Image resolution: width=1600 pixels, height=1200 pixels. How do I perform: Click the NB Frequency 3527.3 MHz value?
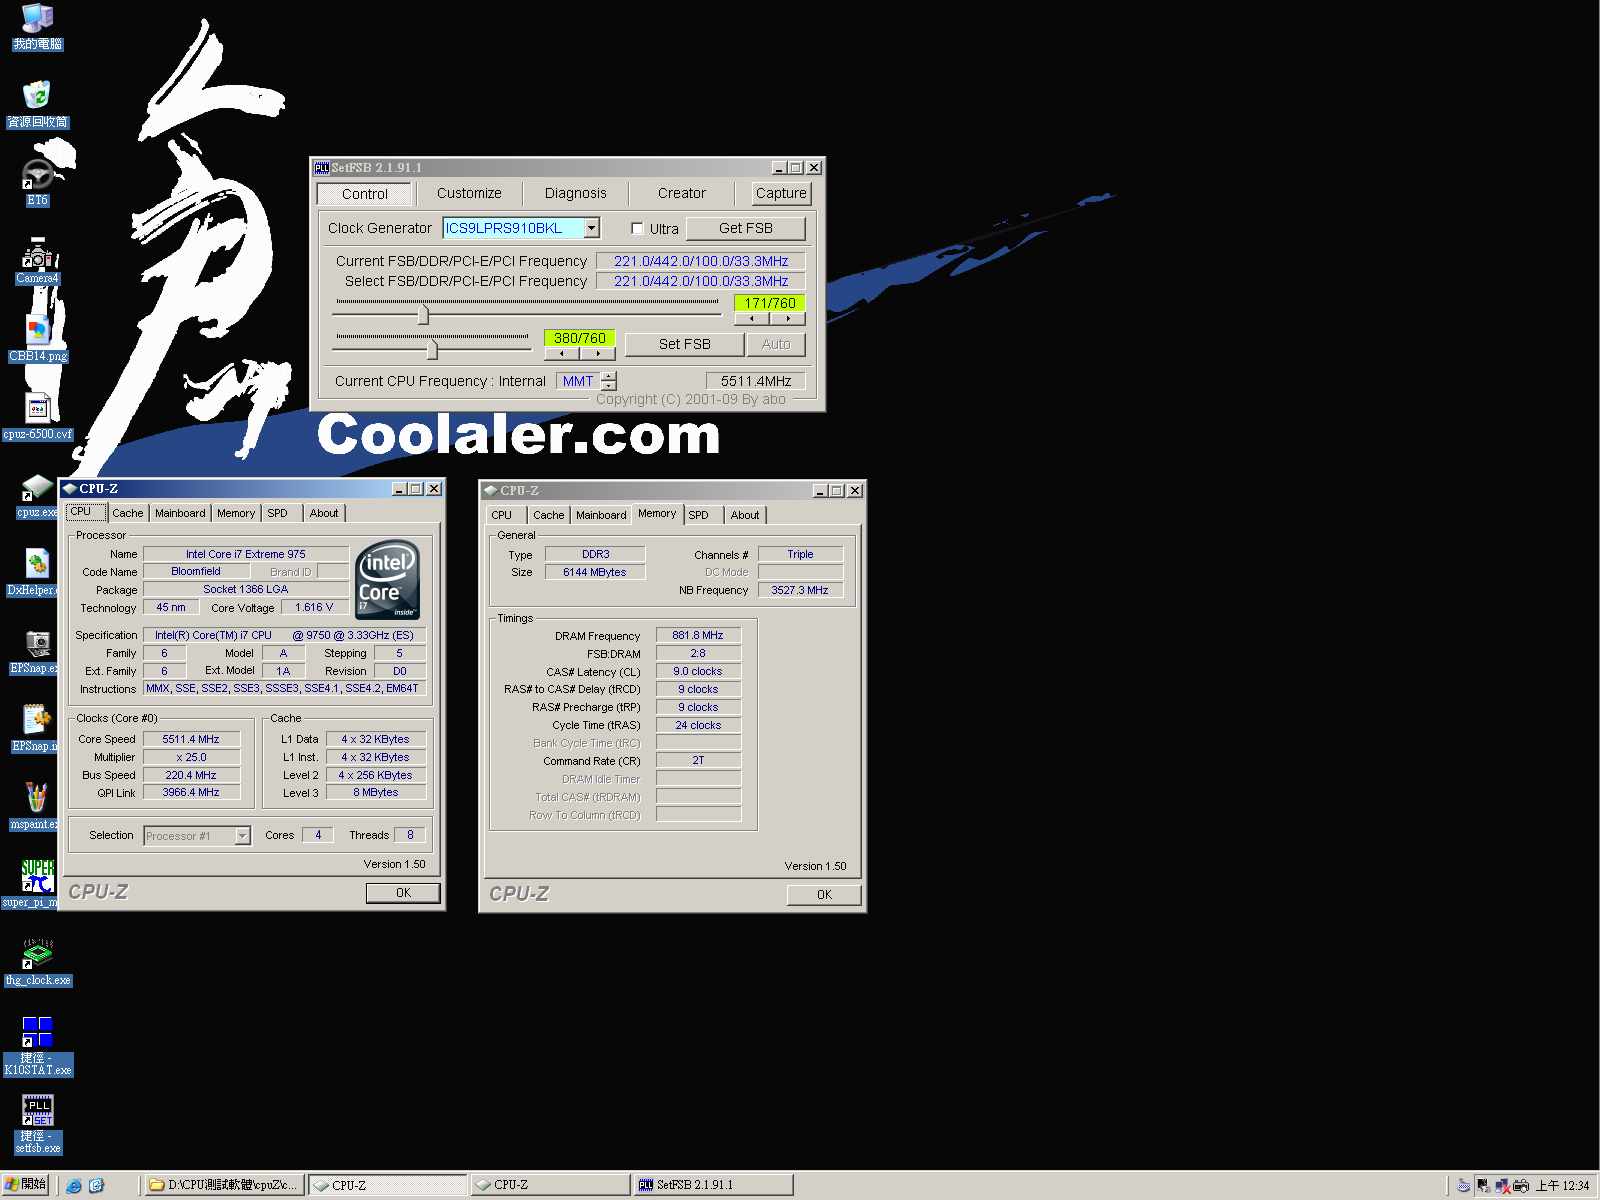coord(800,590)
